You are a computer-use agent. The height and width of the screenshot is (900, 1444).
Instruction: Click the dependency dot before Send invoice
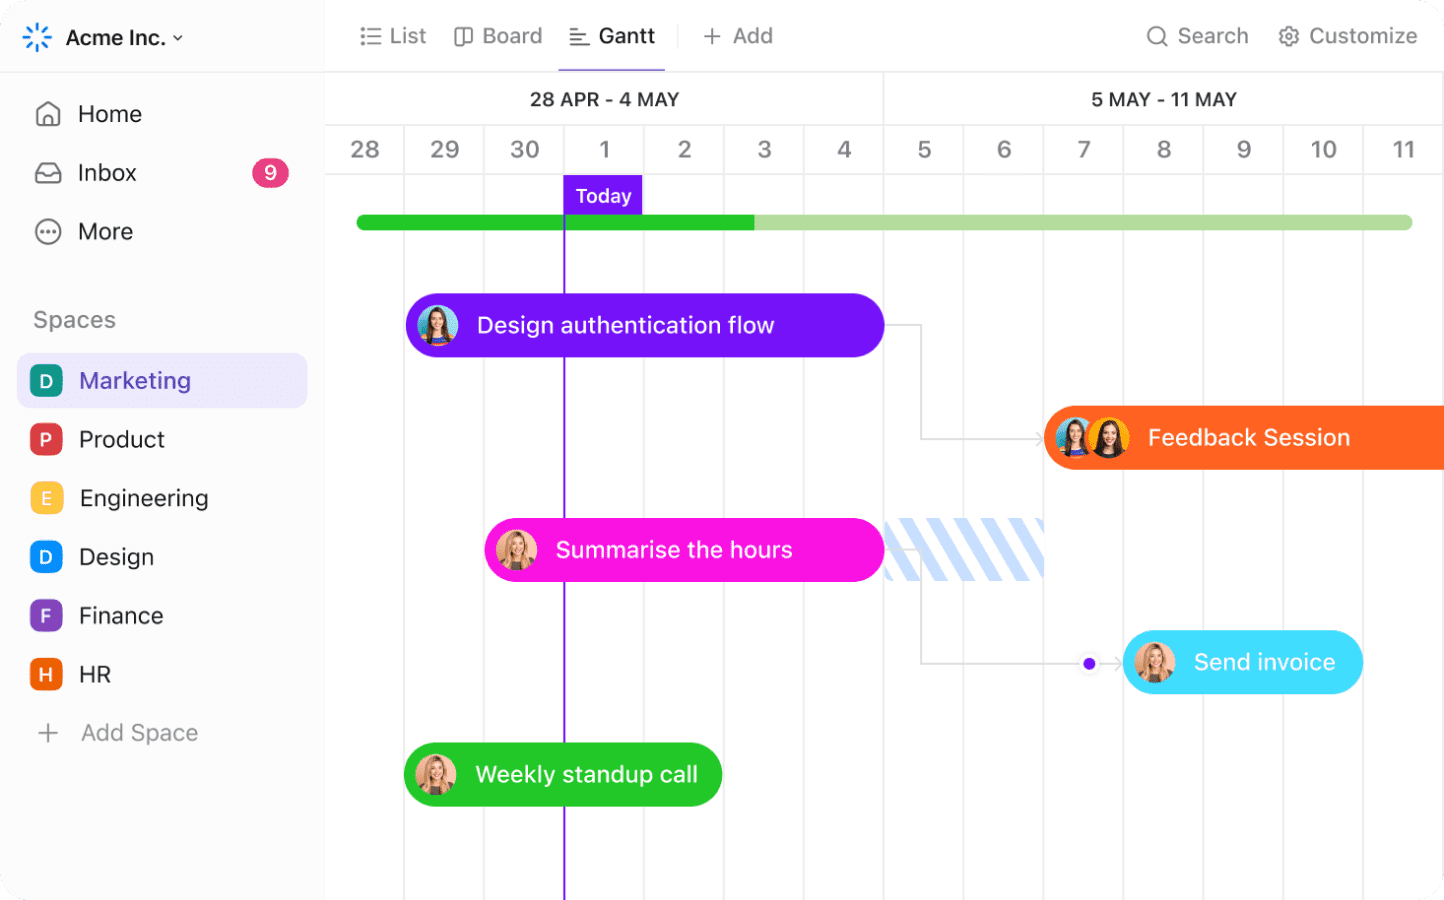click(x=1088, y=662)
